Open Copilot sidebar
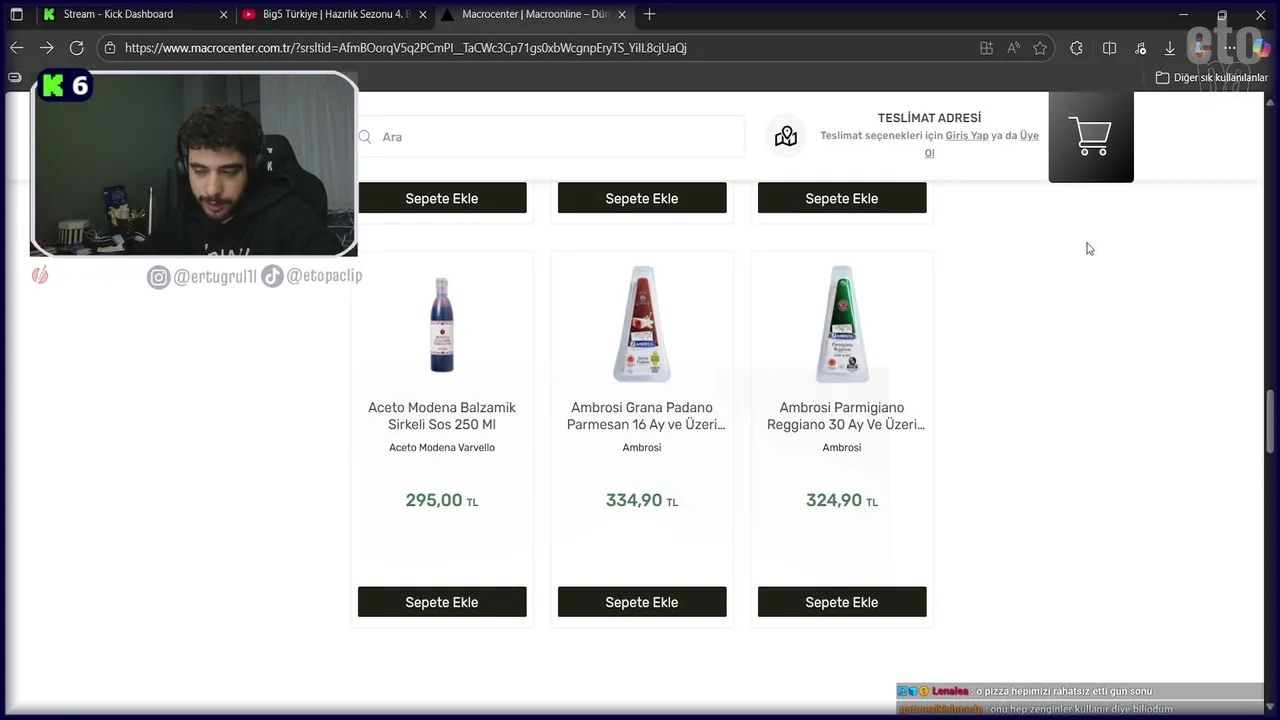This screenshot has width=1280, height=720. coord(1260,47)
